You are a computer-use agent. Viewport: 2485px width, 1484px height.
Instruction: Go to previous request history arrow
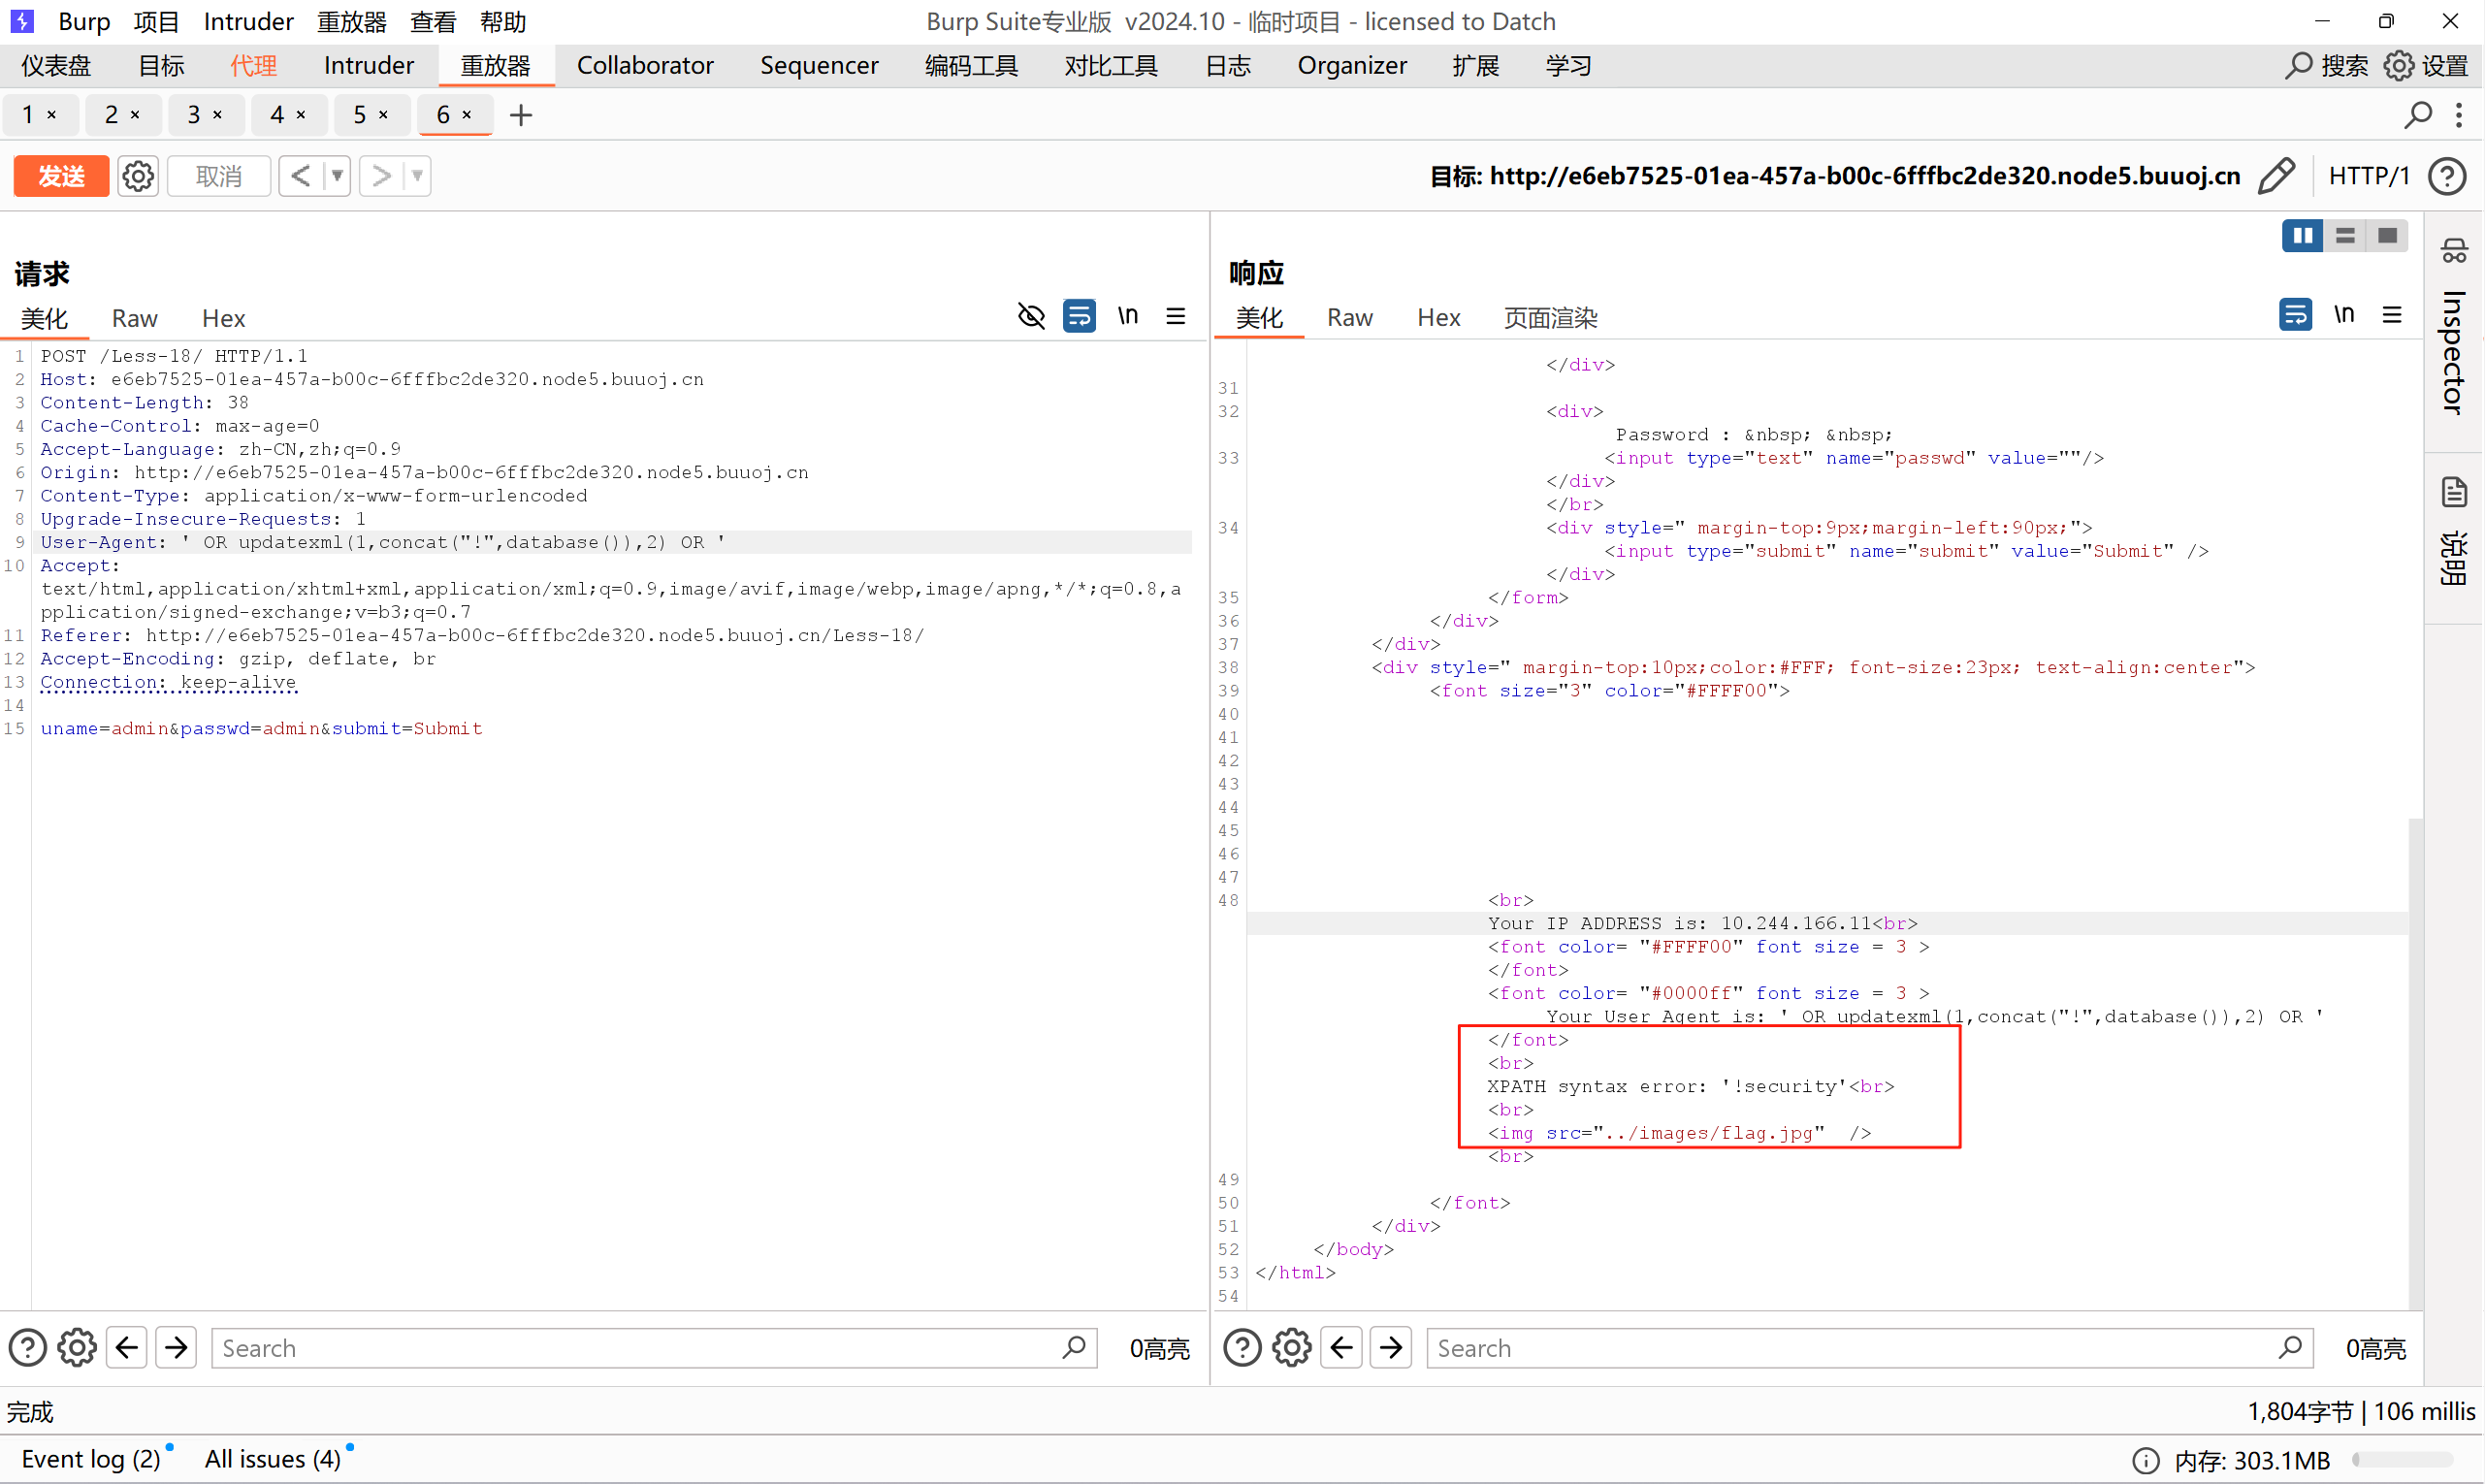pyautogui.click(x=300, y=176)
